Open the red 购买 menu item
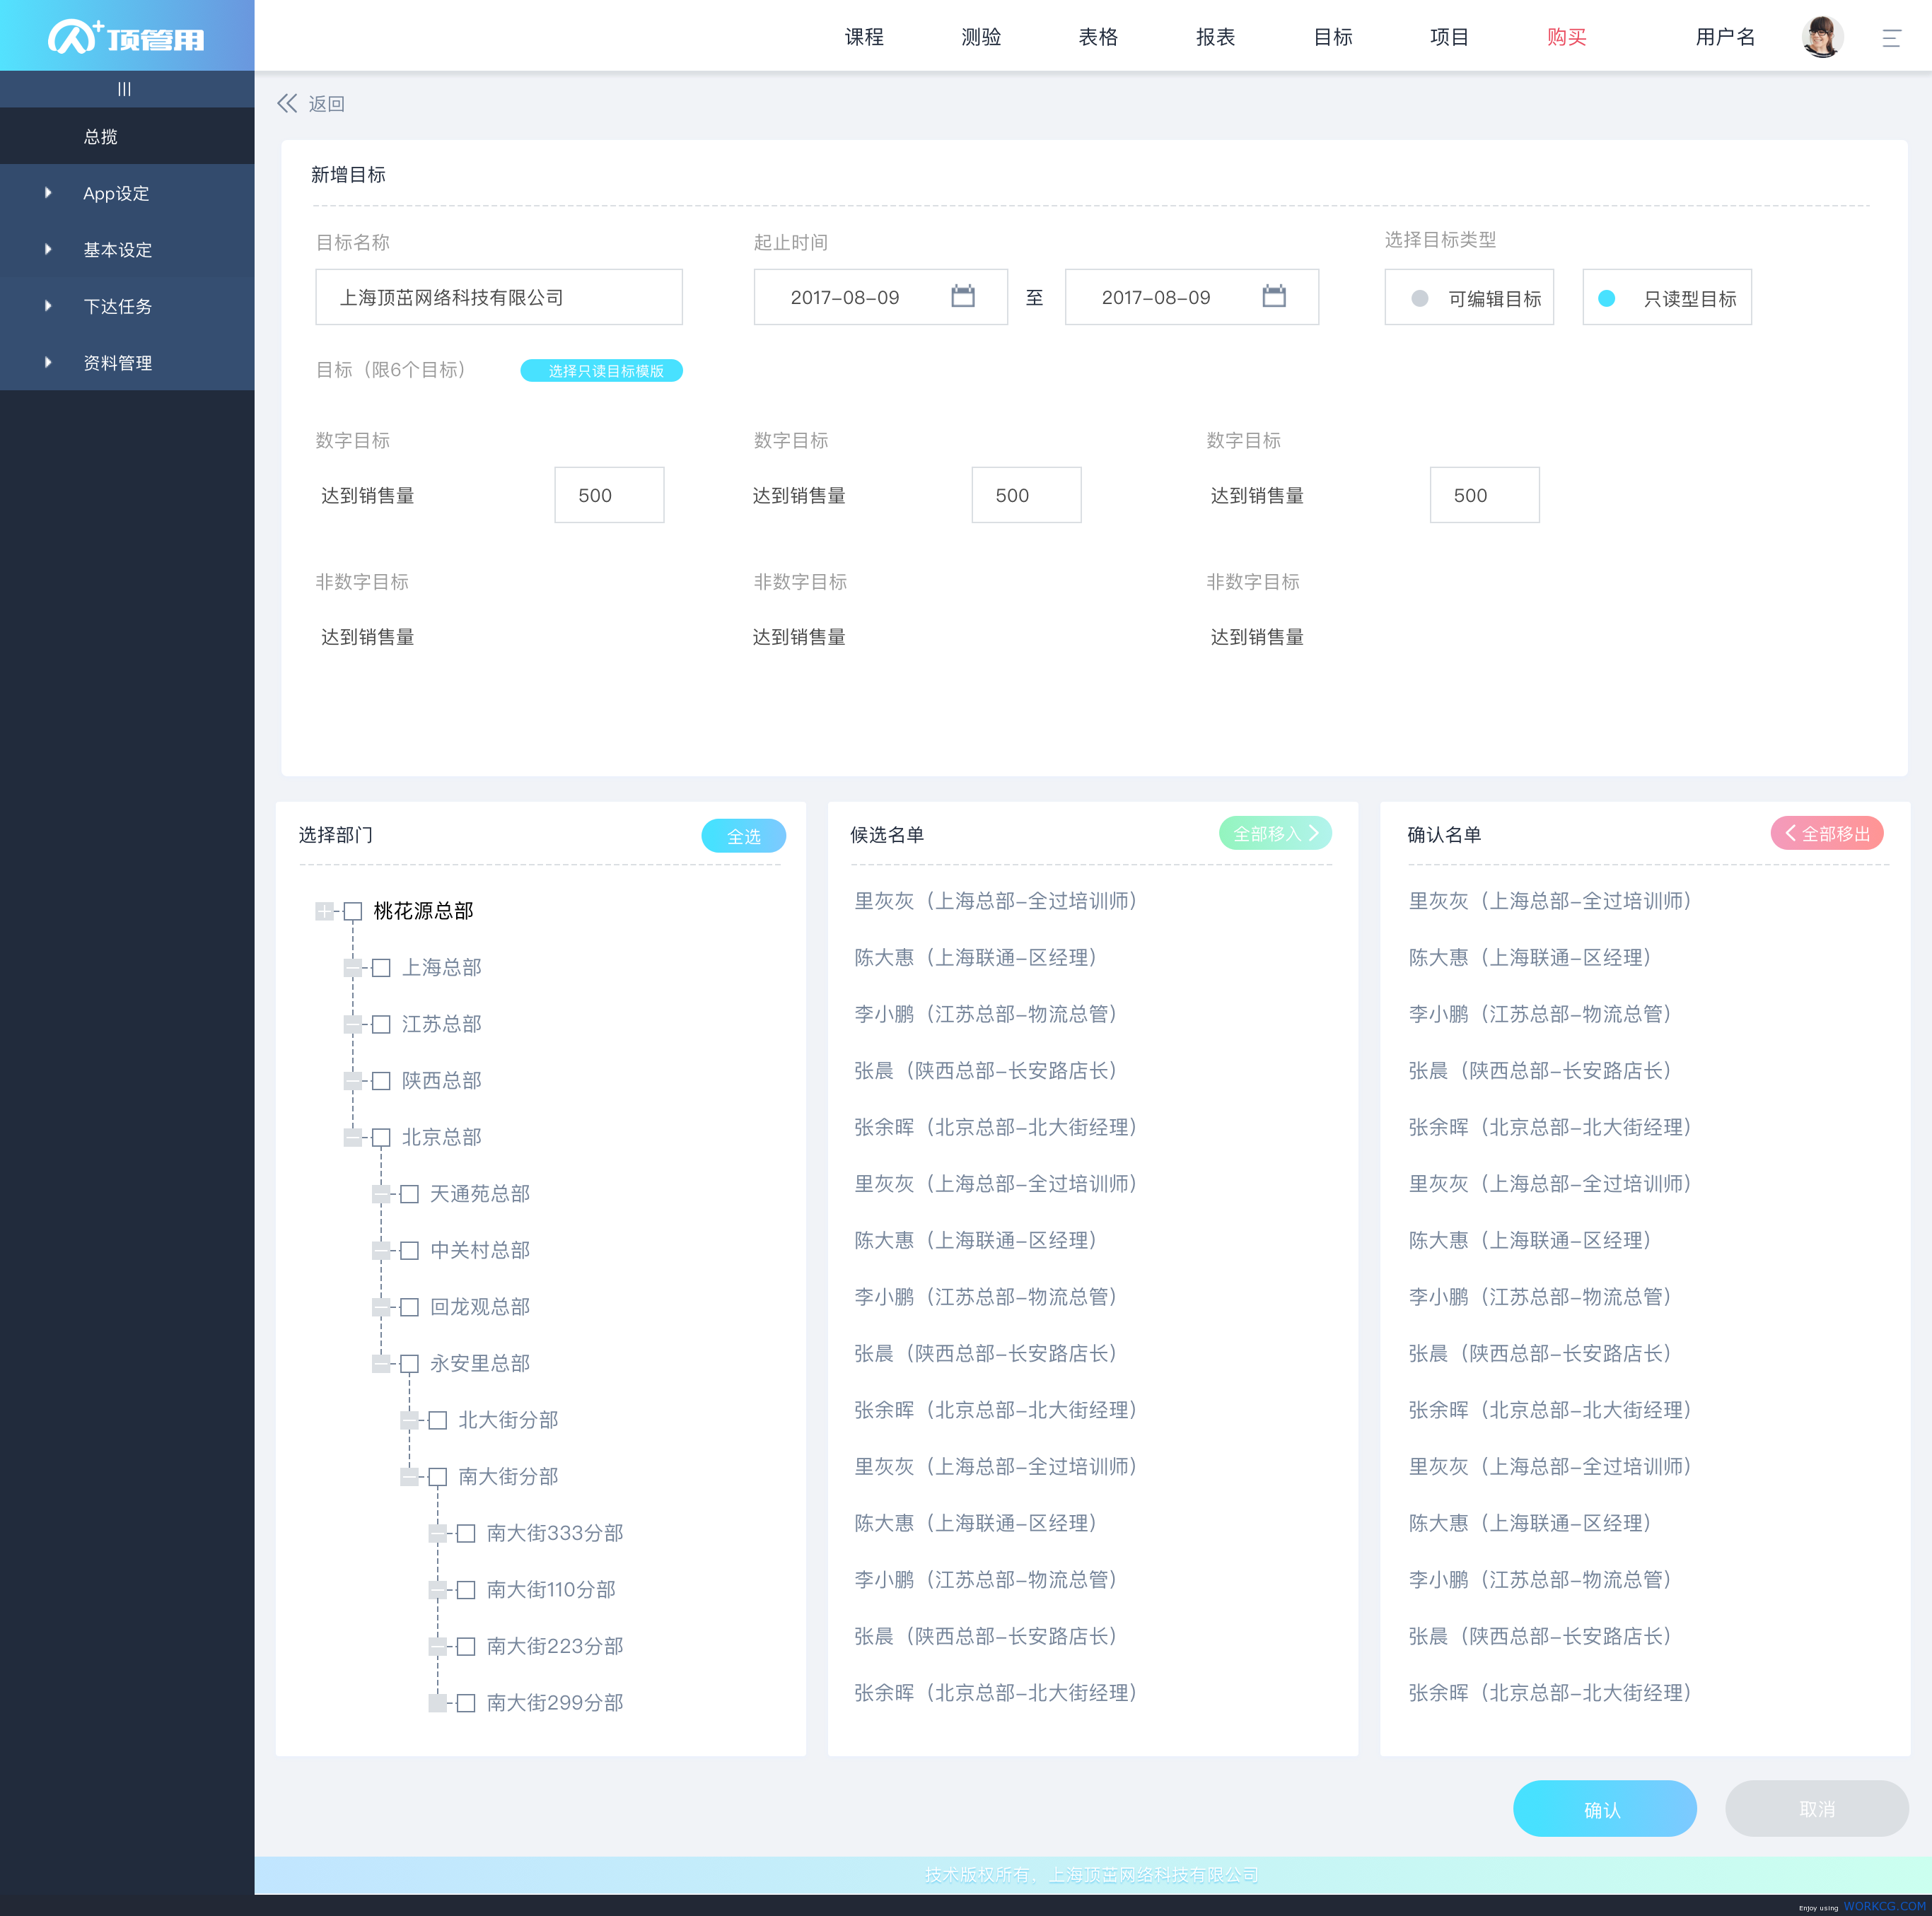Screen dimensions: 1932x1916 pos(1566,37)
